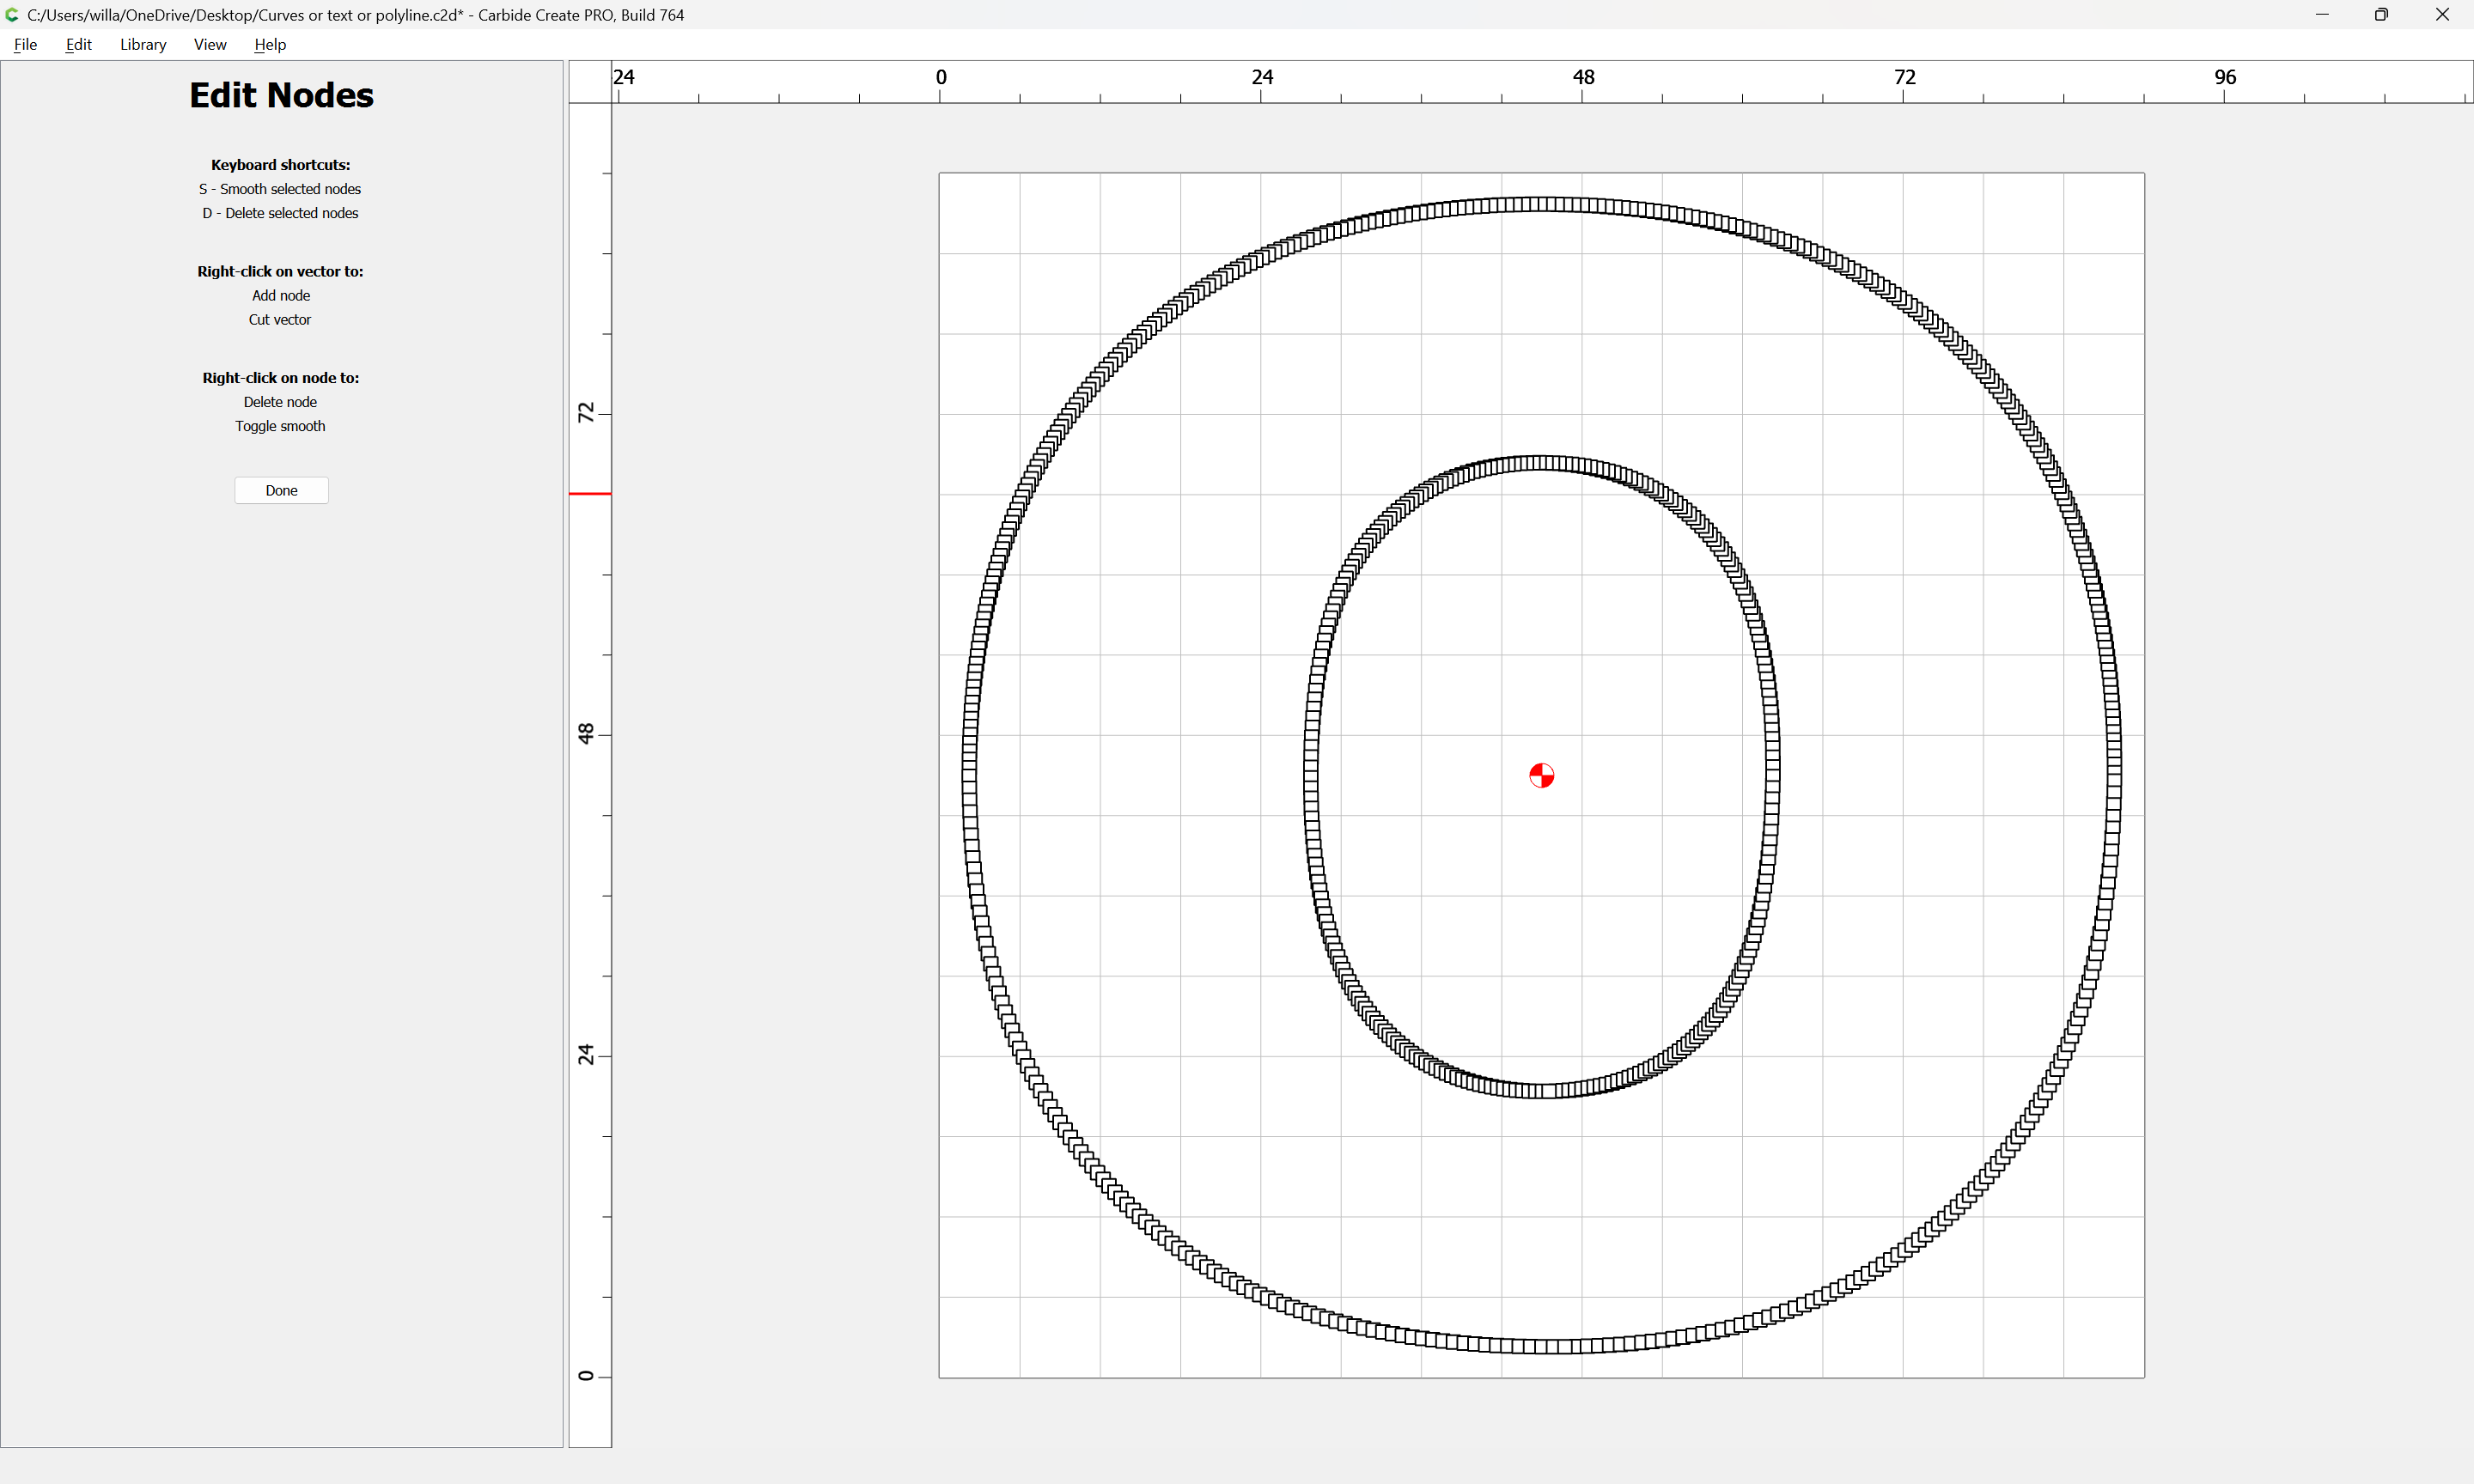Click the 96 mark on the horizontal ruler
The width and height of the screenshot is (2474, 1484).
tap(2225, 77)
